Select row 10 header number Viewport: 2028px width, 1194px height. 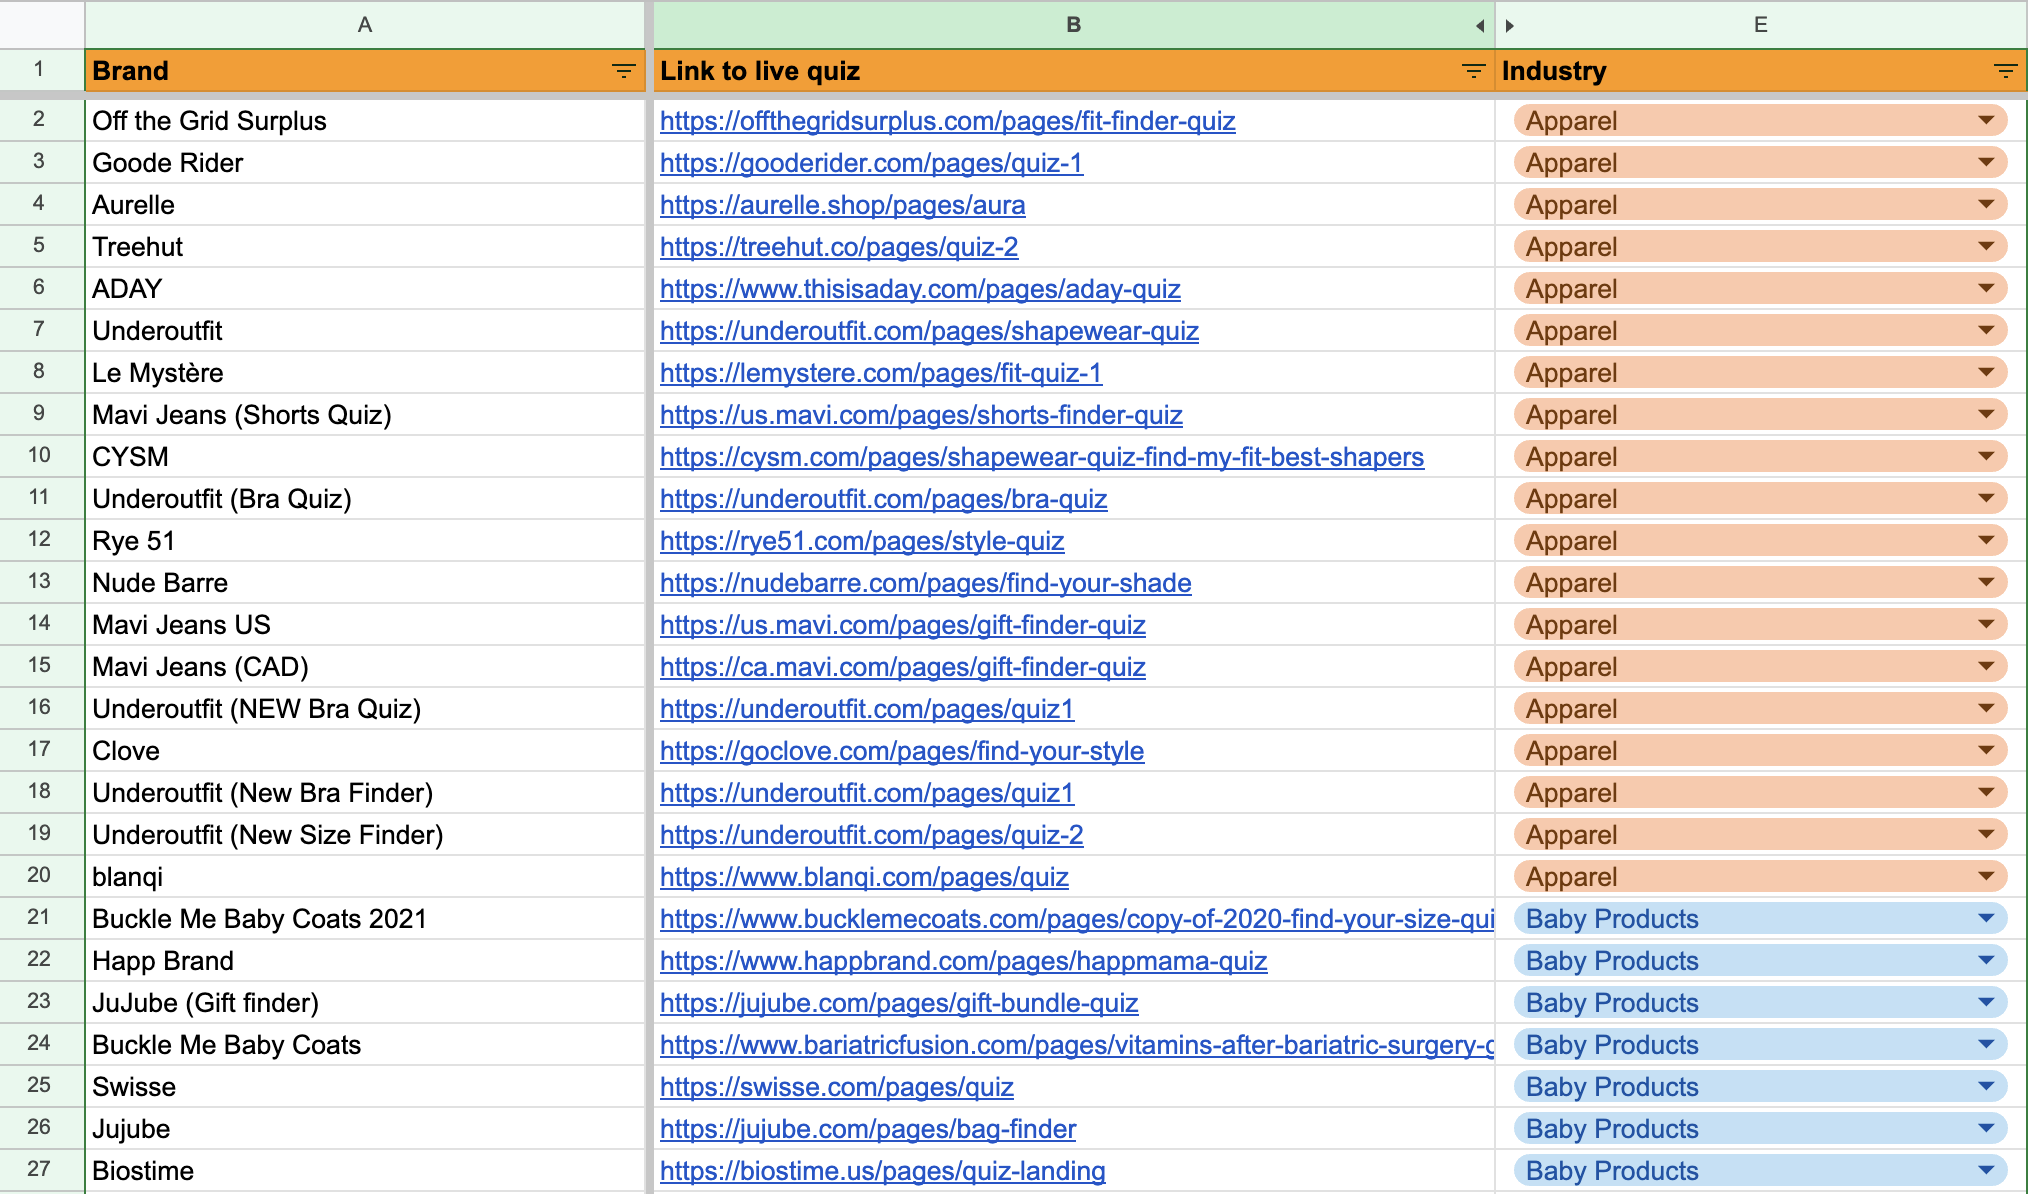40,456
